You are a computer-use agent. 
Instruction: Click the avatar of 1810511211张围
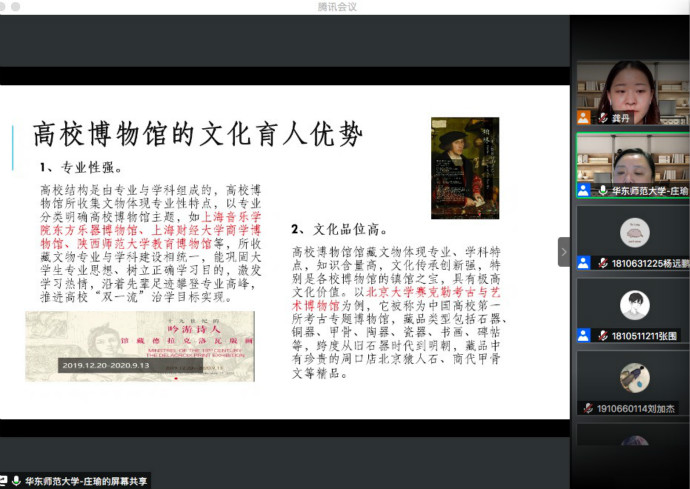click(634, 305)
